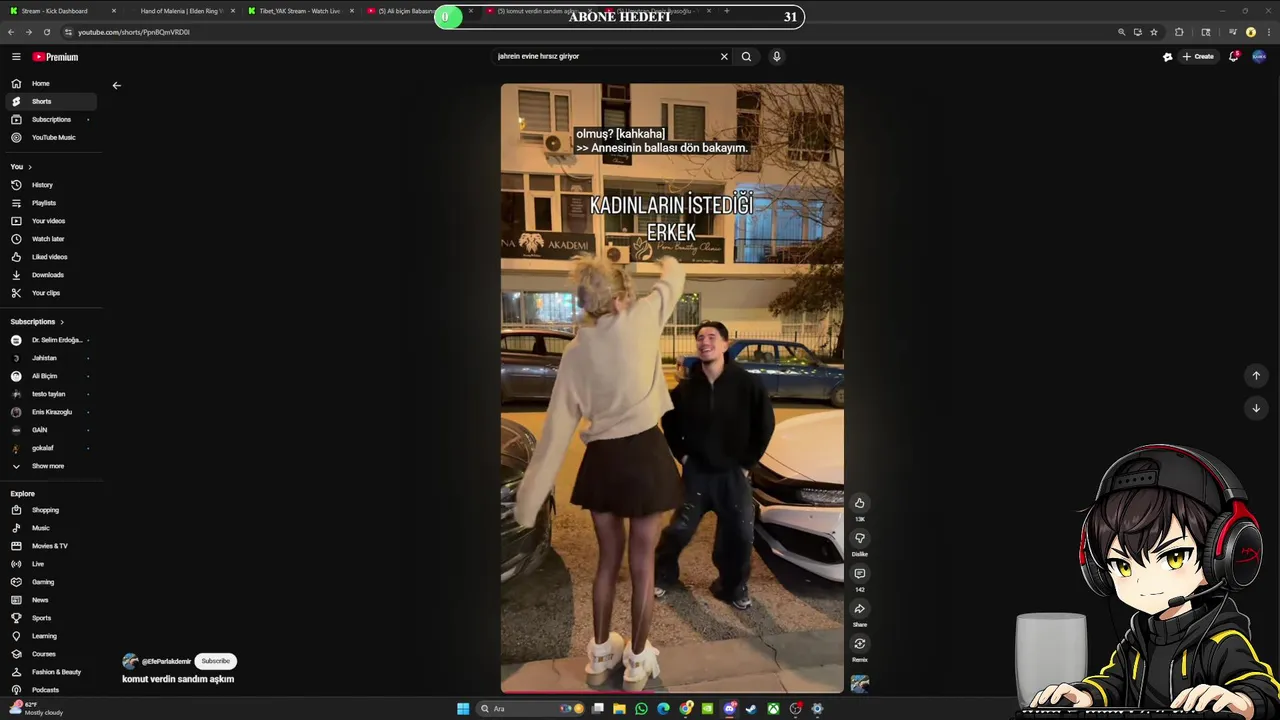Open Your clips
The image size is (1280, 720).
point(50,293)
